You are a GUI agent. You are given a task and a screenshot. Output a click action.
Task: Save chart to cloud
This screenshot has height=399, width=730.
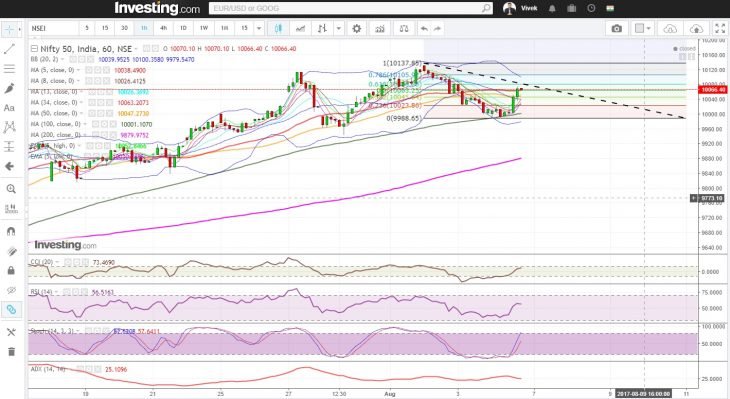tap(696, 28)
